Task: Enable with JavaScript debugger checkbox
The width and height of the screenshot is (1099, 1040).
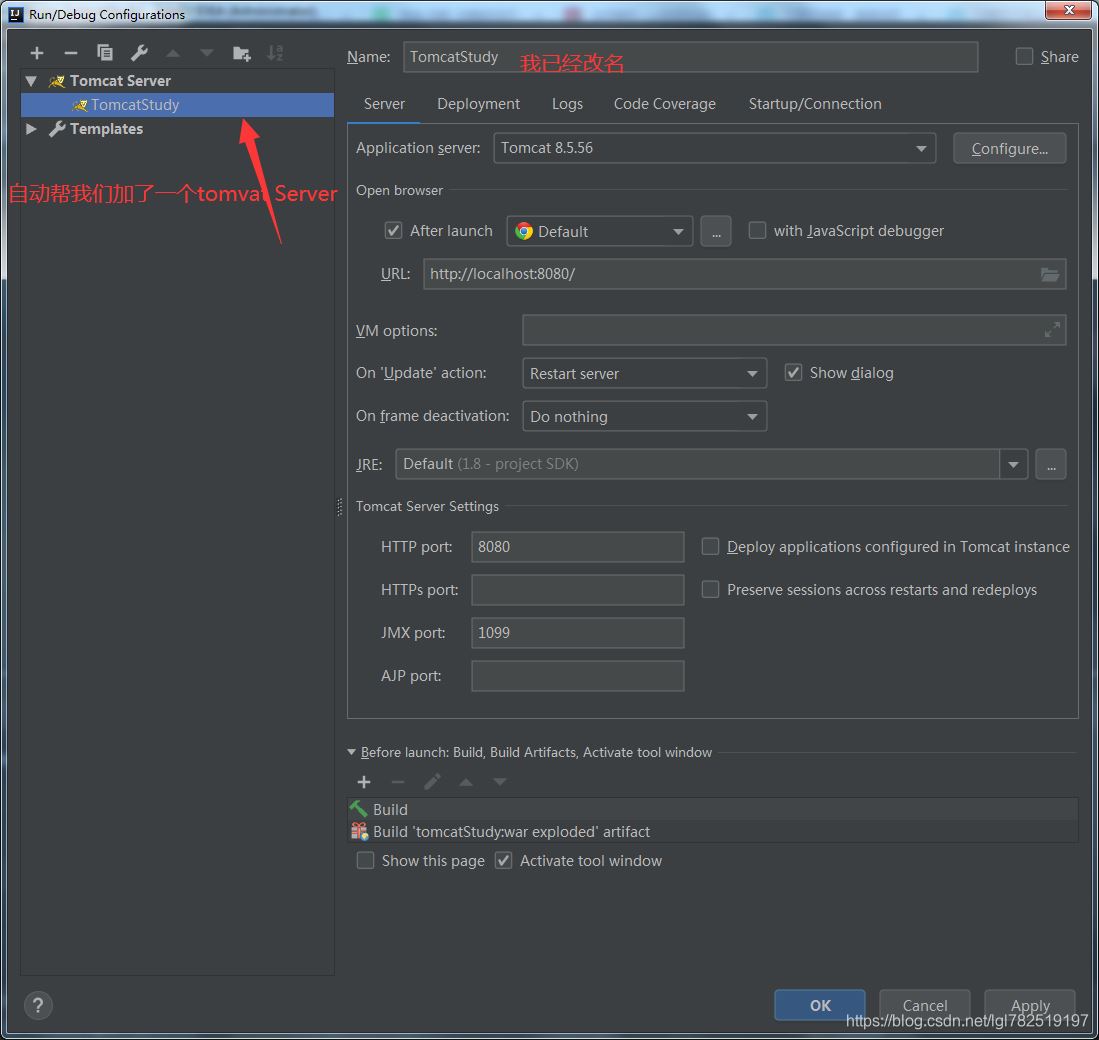Action: [x=758, y=231]
